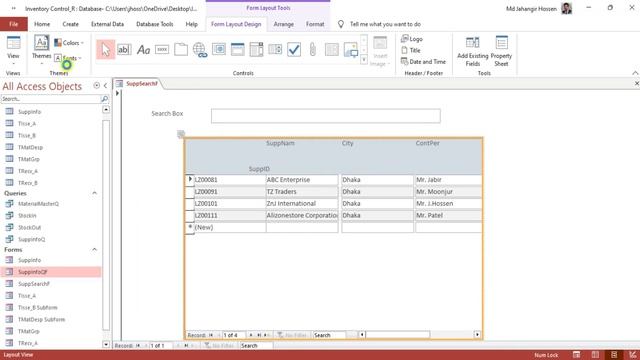640x360 pixels.
Task: Collapse the navigation pane shutter
Action: [105, 85]
